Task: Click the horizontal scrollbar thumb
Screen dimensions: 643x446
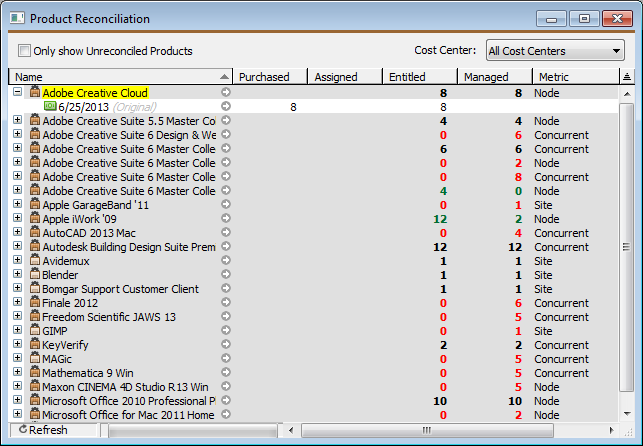Action: click(427, 430)
